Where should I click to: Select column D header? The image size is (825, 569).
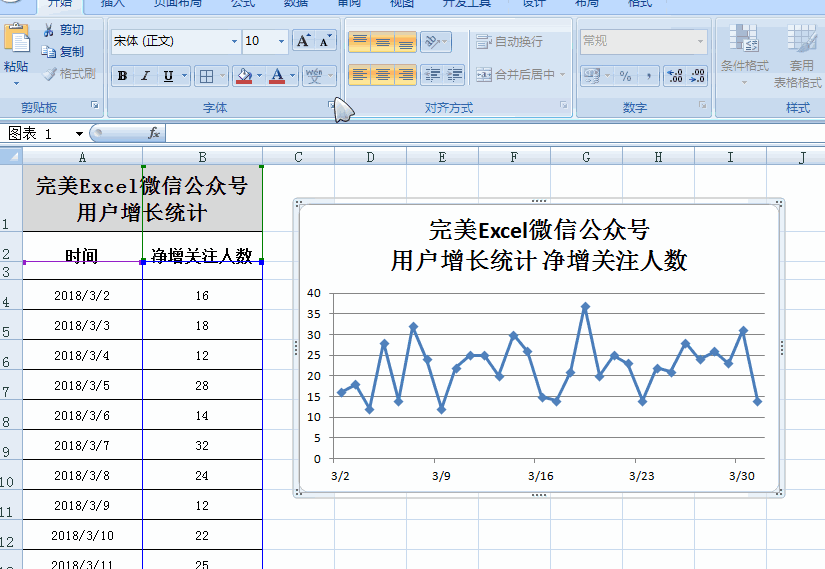click(370, 157)
